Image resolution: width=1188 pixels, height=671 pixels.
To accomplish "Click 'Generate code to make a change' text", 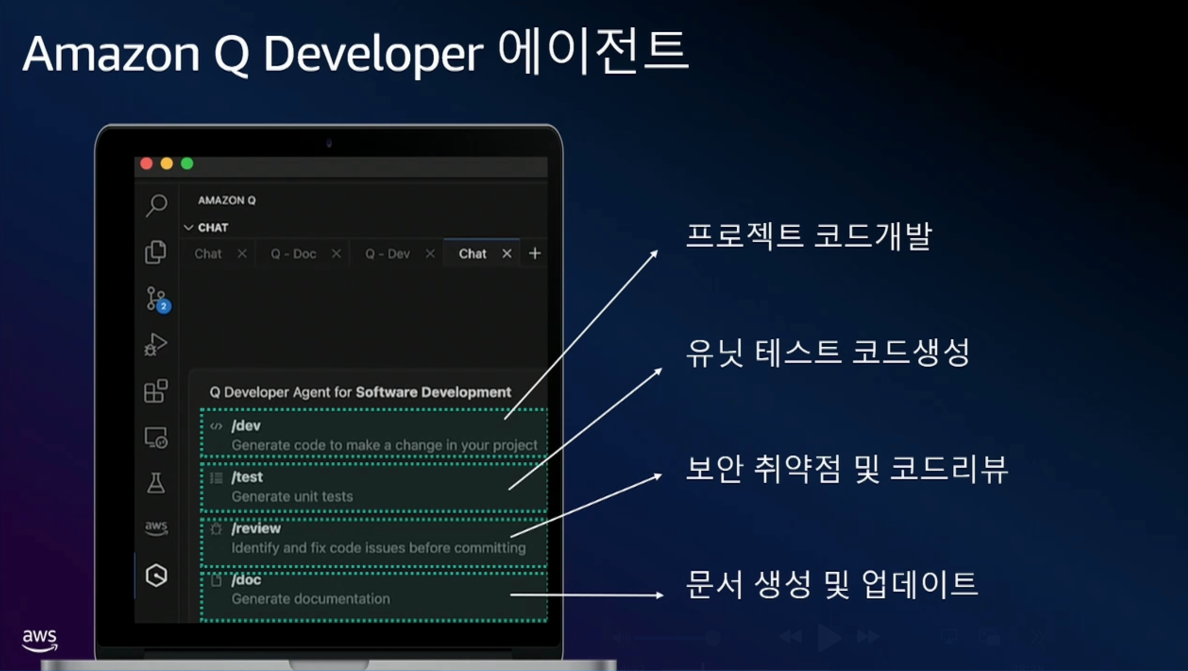I will pos(385,445).
